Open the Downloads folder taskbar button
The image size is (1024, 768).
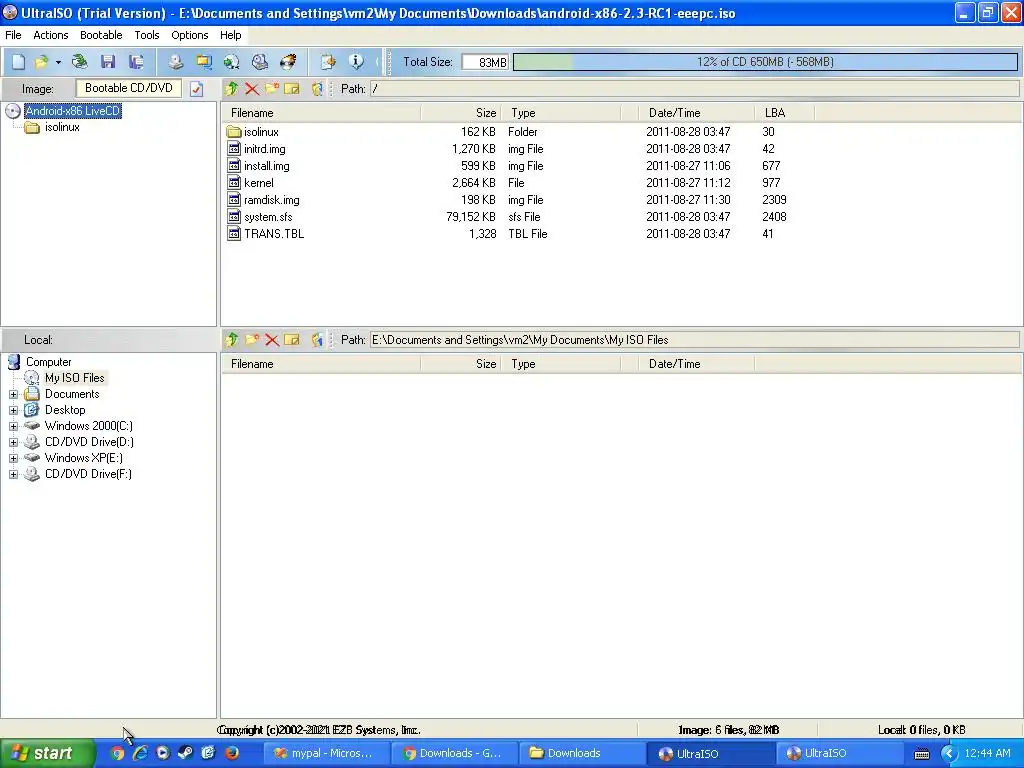pos(581,753)
